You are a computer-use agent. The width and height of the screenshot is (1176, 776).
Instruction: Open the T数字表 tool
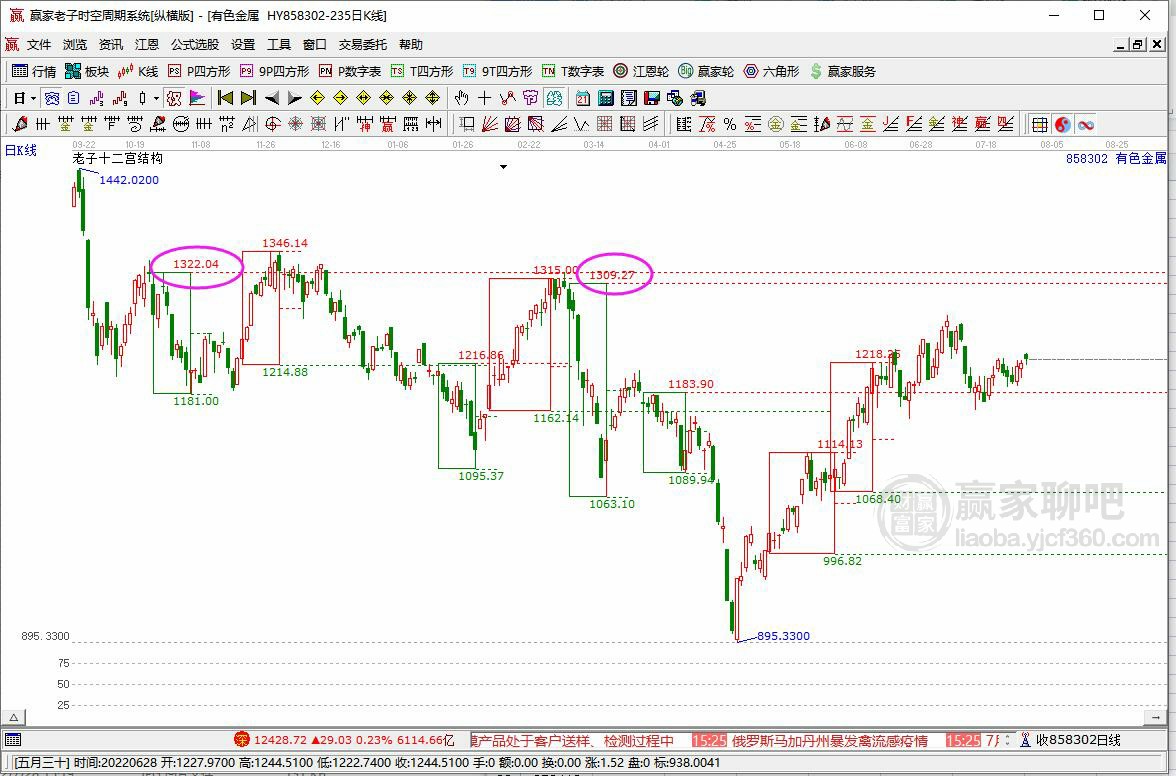573,71
